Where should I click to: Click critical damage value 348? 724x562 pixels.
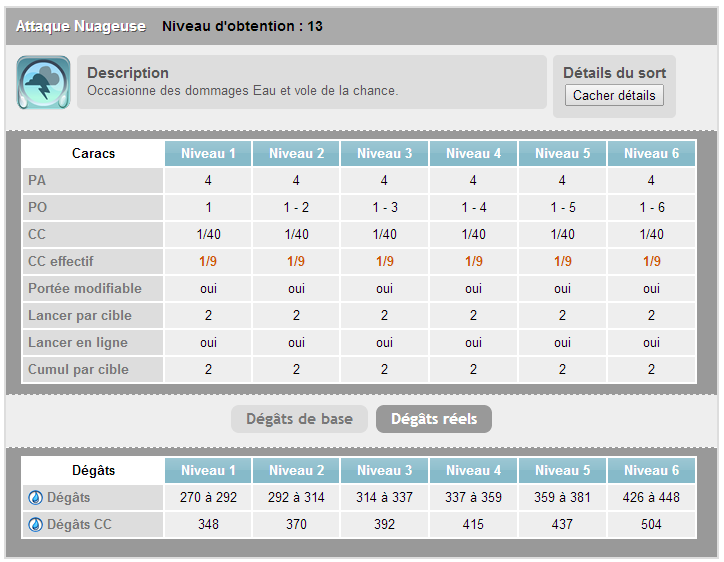[x=208, y=525]
